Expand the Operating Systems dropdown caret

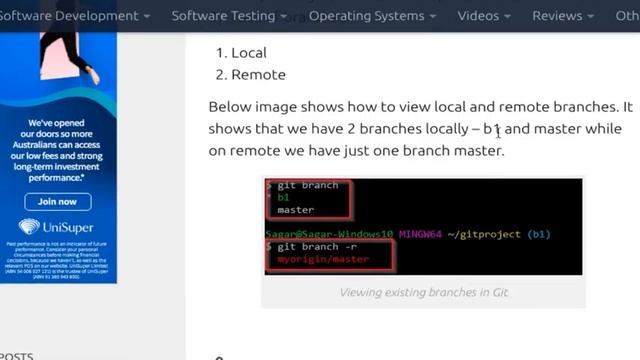point(433,17)
